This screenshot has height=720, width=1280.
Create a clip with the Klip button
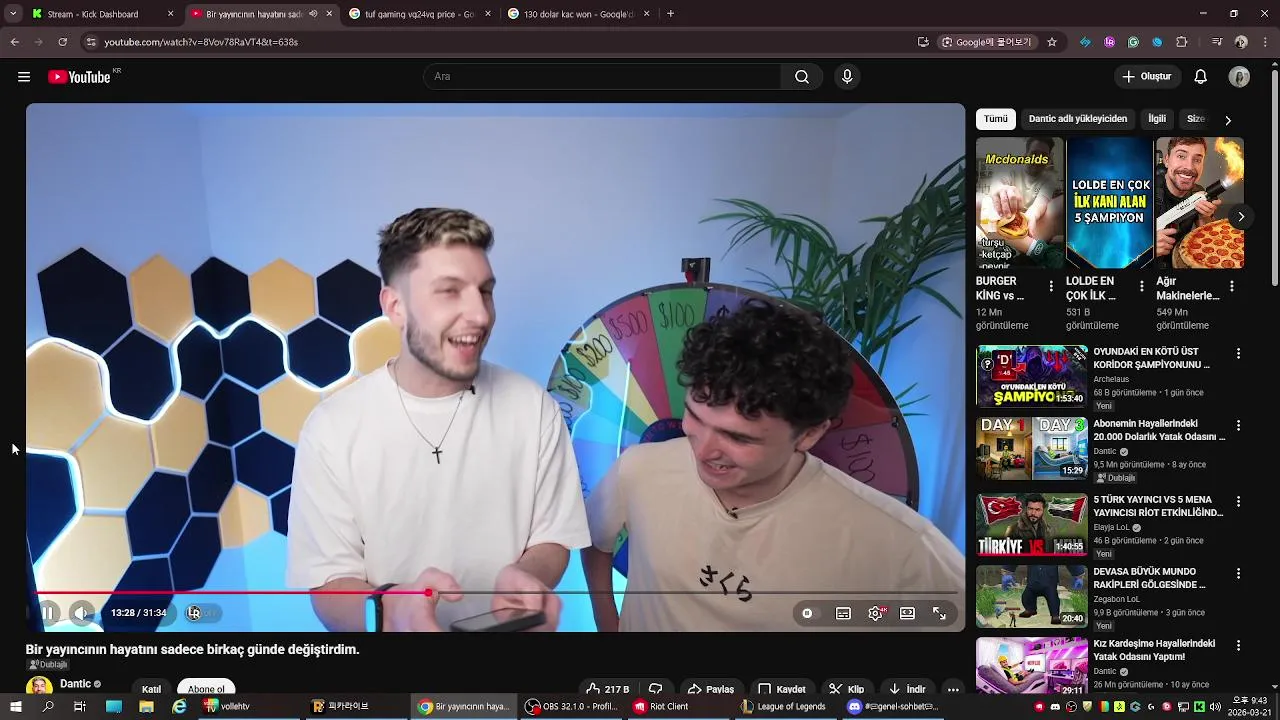click(x=846, y=689)
